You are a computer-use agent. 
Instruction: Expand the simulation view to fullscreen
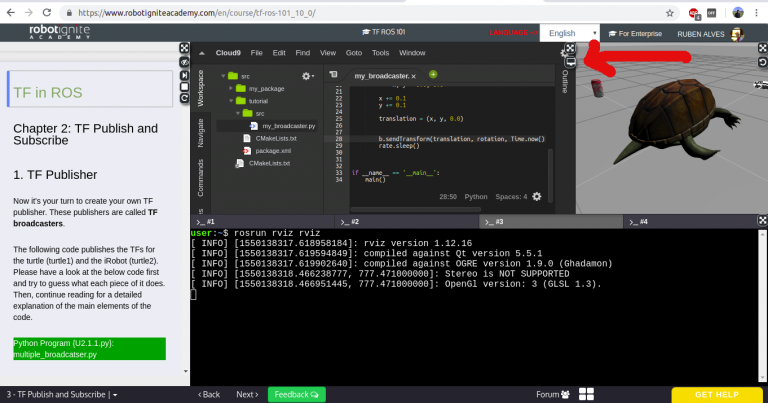763,48
